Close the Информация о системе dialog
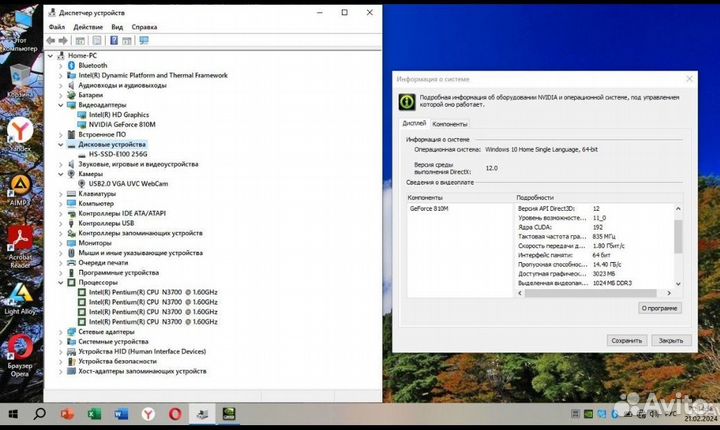Viewport: 720px width, 430px height. [x=689, y=79]
